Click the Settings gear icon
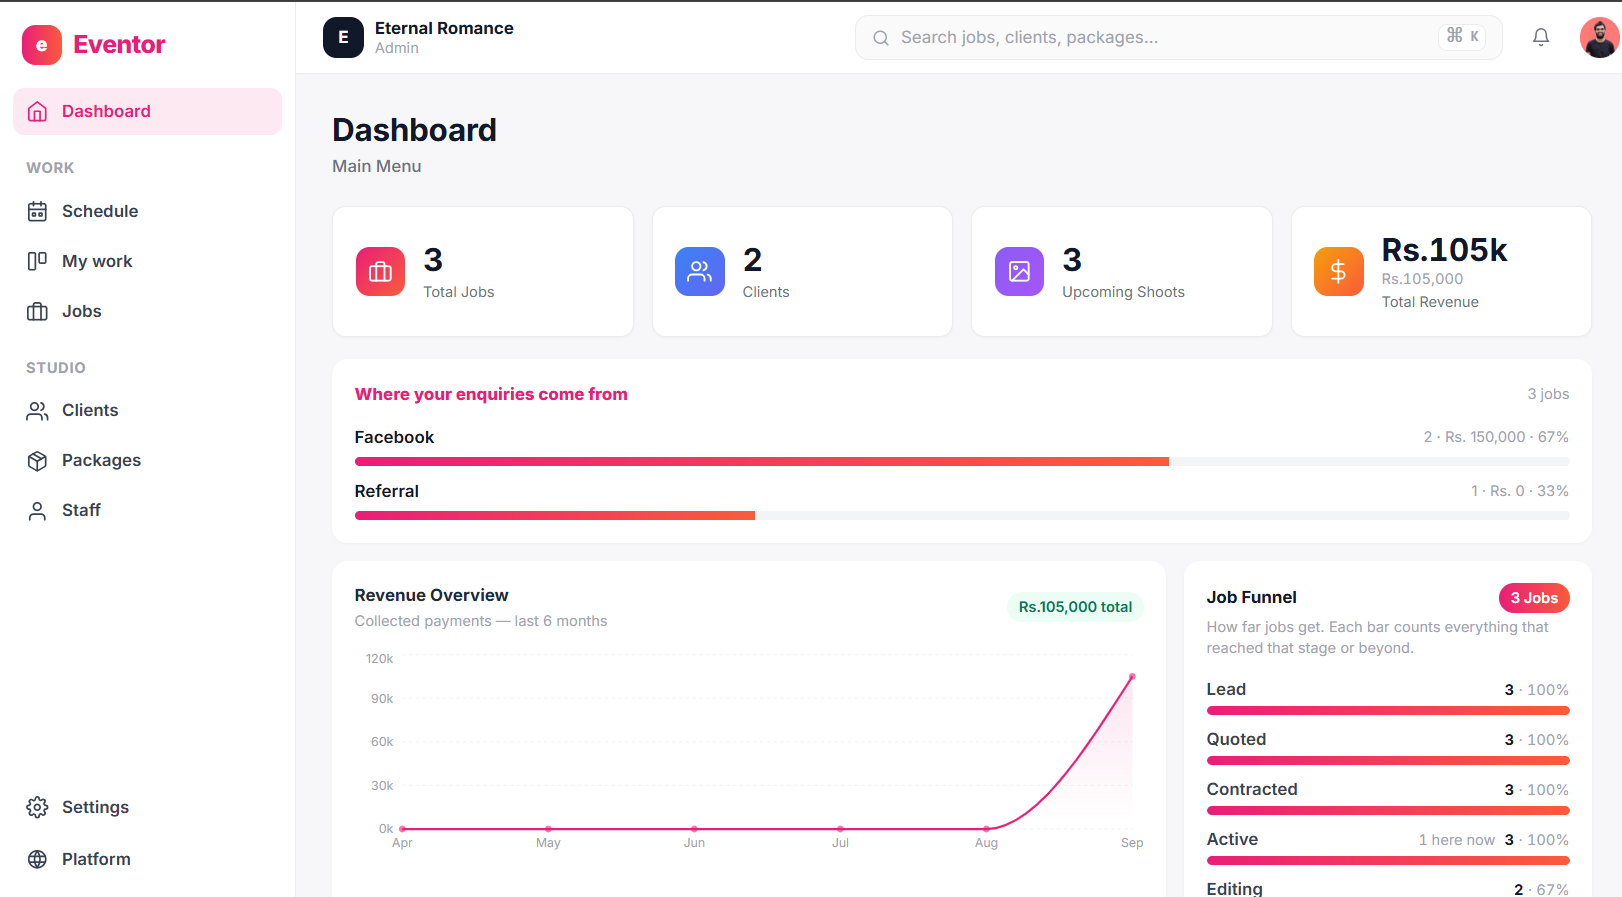 [x=37, y=807]
